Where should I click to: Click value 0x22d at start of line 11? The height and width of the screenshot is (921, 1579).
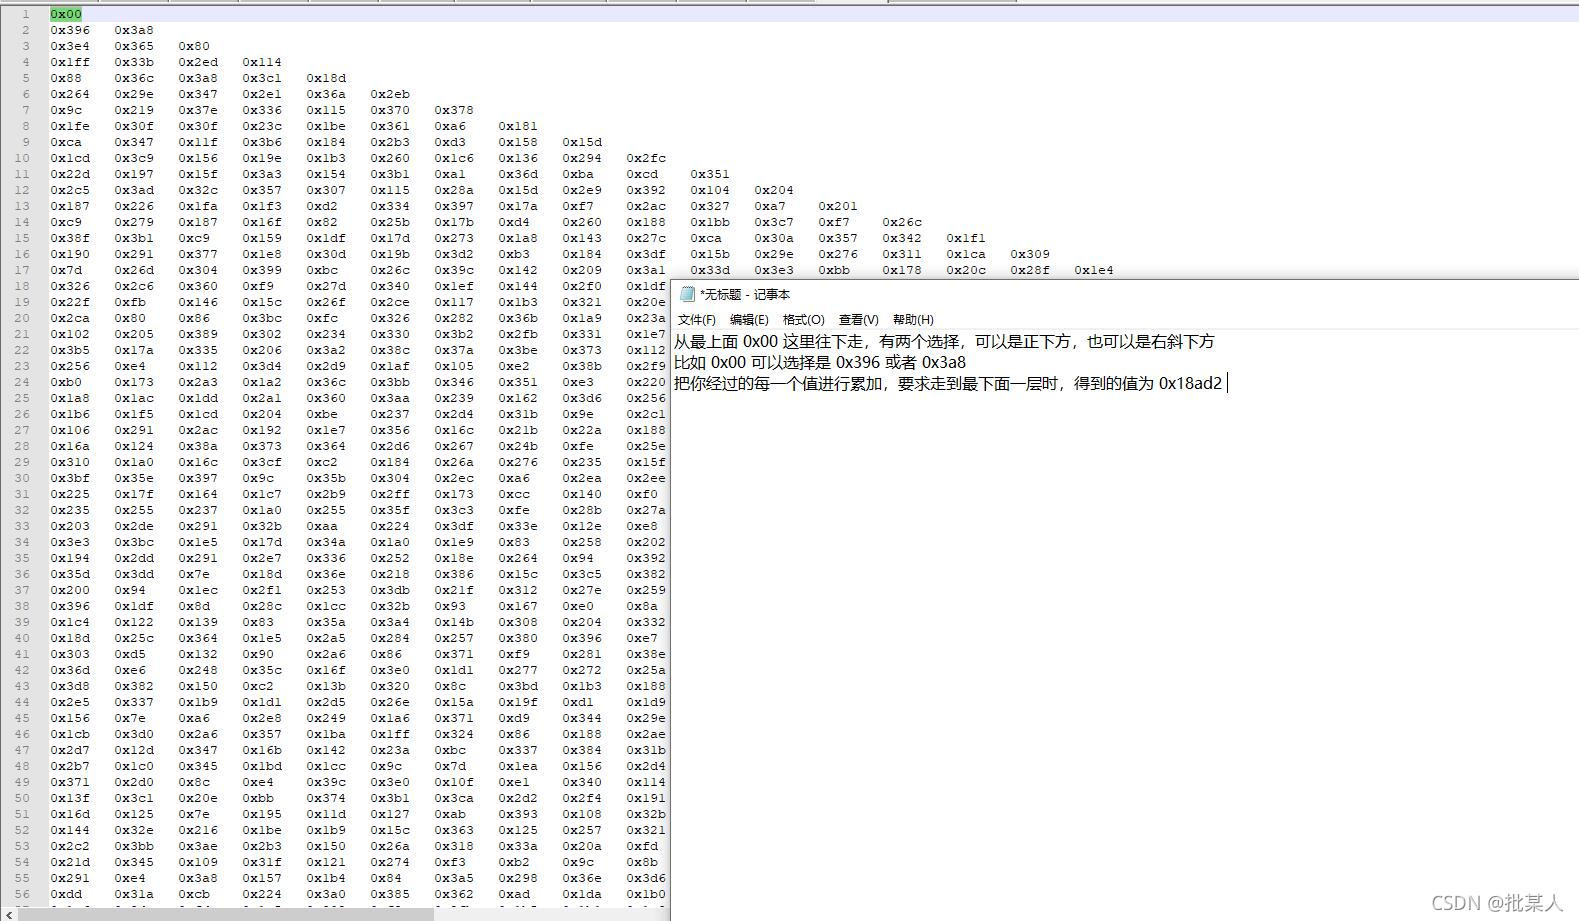click(70, 174)
